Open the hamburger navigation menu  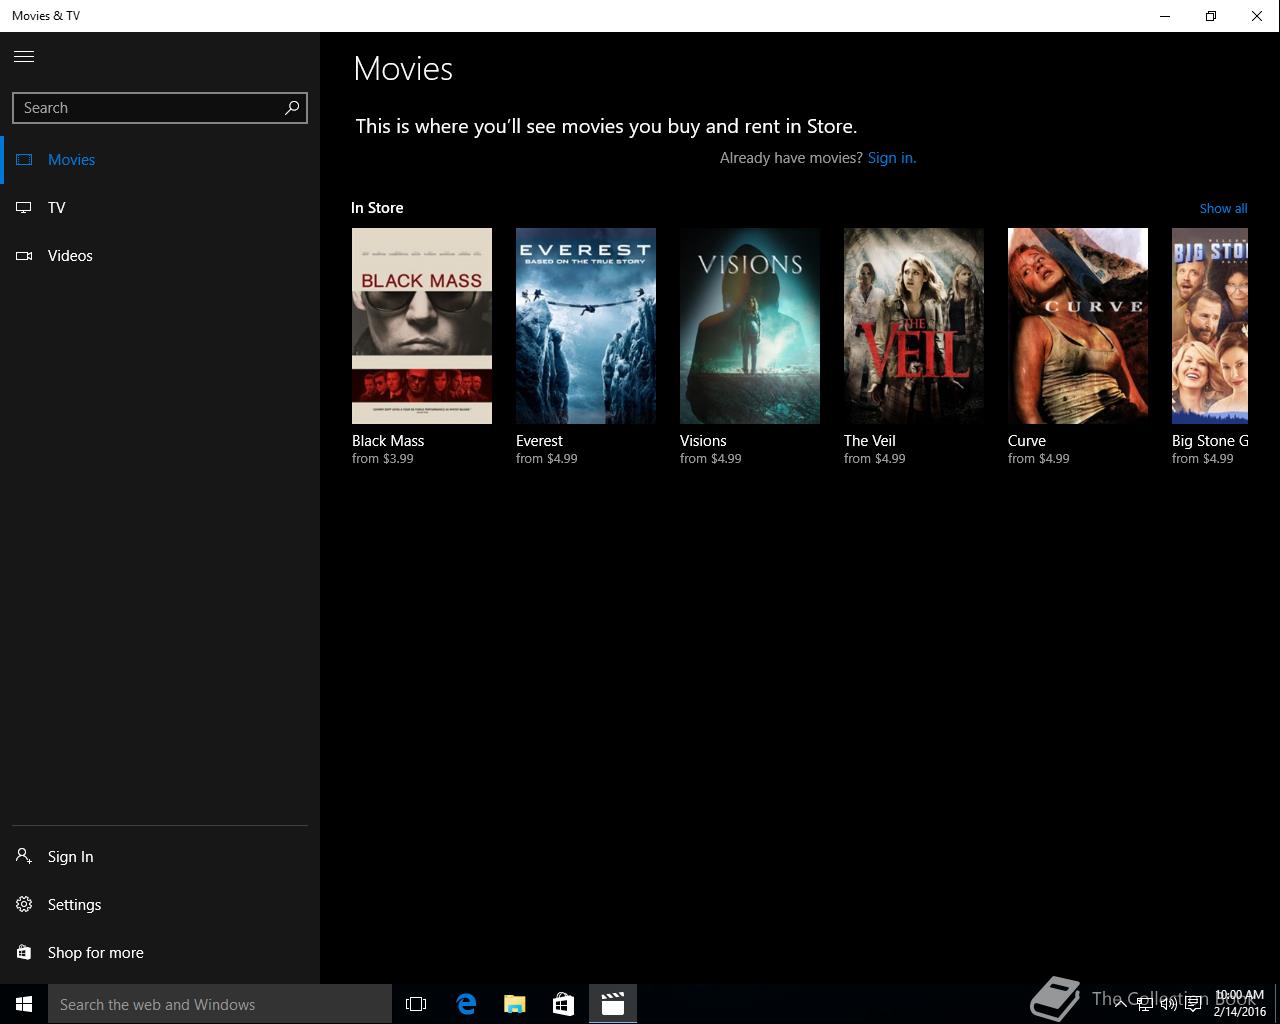[x=24, y=56]
